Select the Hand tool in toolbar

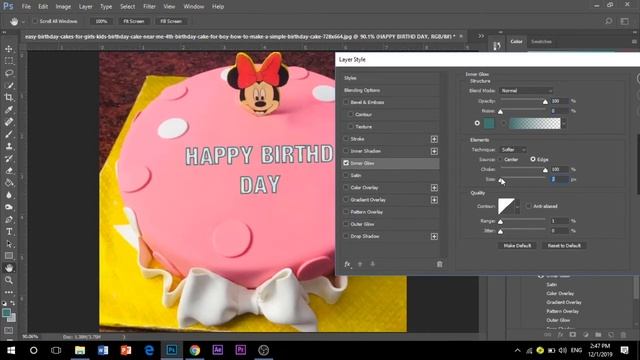coord(9,268)
